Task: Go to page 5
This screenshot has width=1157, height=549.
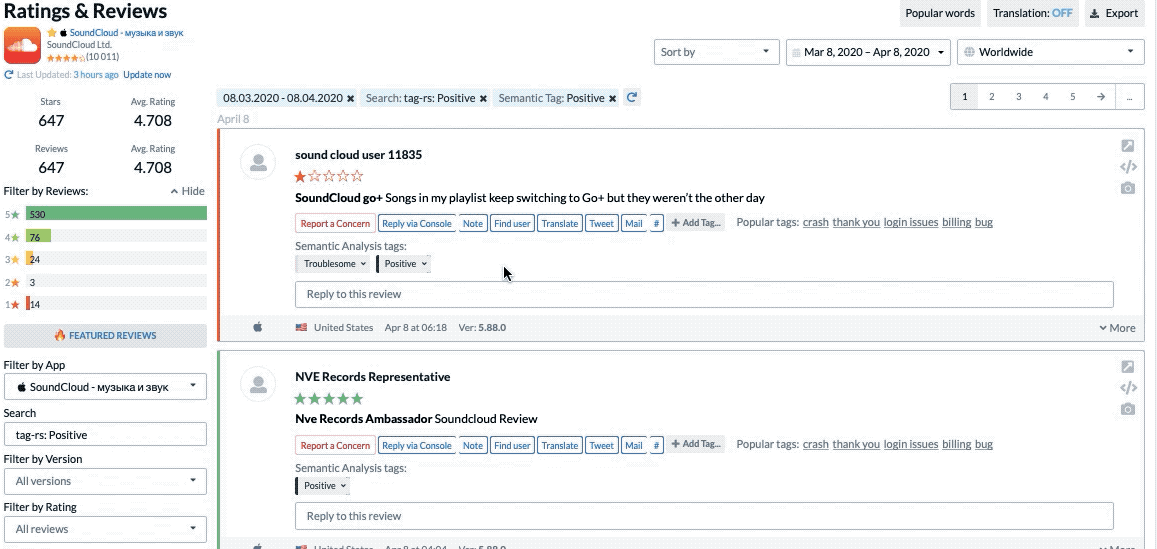Action: click(1073, 97)
